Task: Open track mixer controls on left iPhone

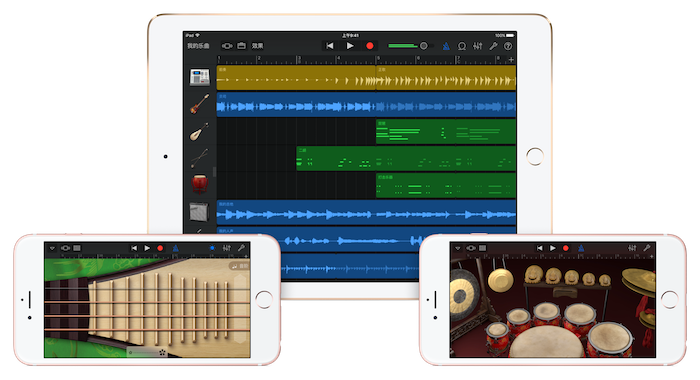Action: point(227,248)
